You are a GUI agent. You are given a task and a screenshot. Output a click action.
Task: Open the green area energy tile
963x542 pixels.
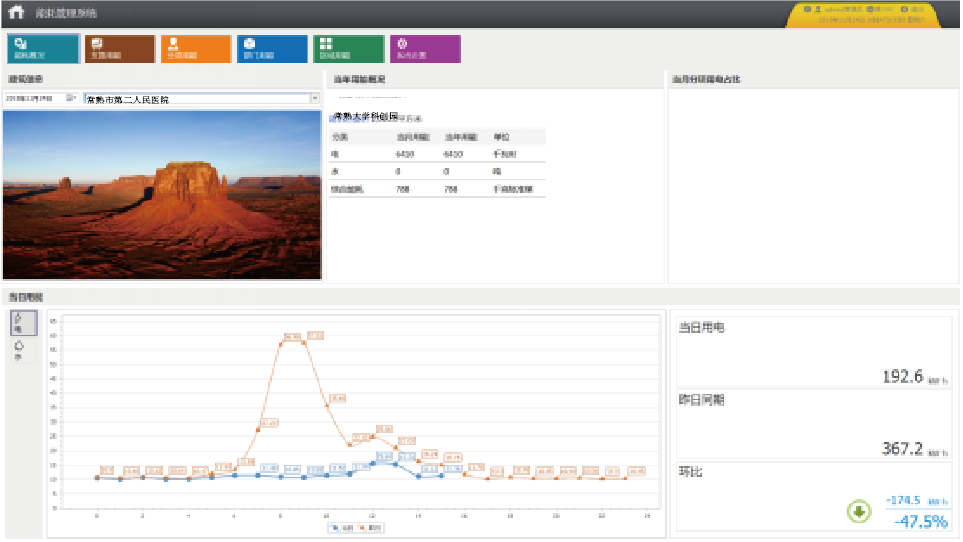pyautogui.click(x=348, y=49)
